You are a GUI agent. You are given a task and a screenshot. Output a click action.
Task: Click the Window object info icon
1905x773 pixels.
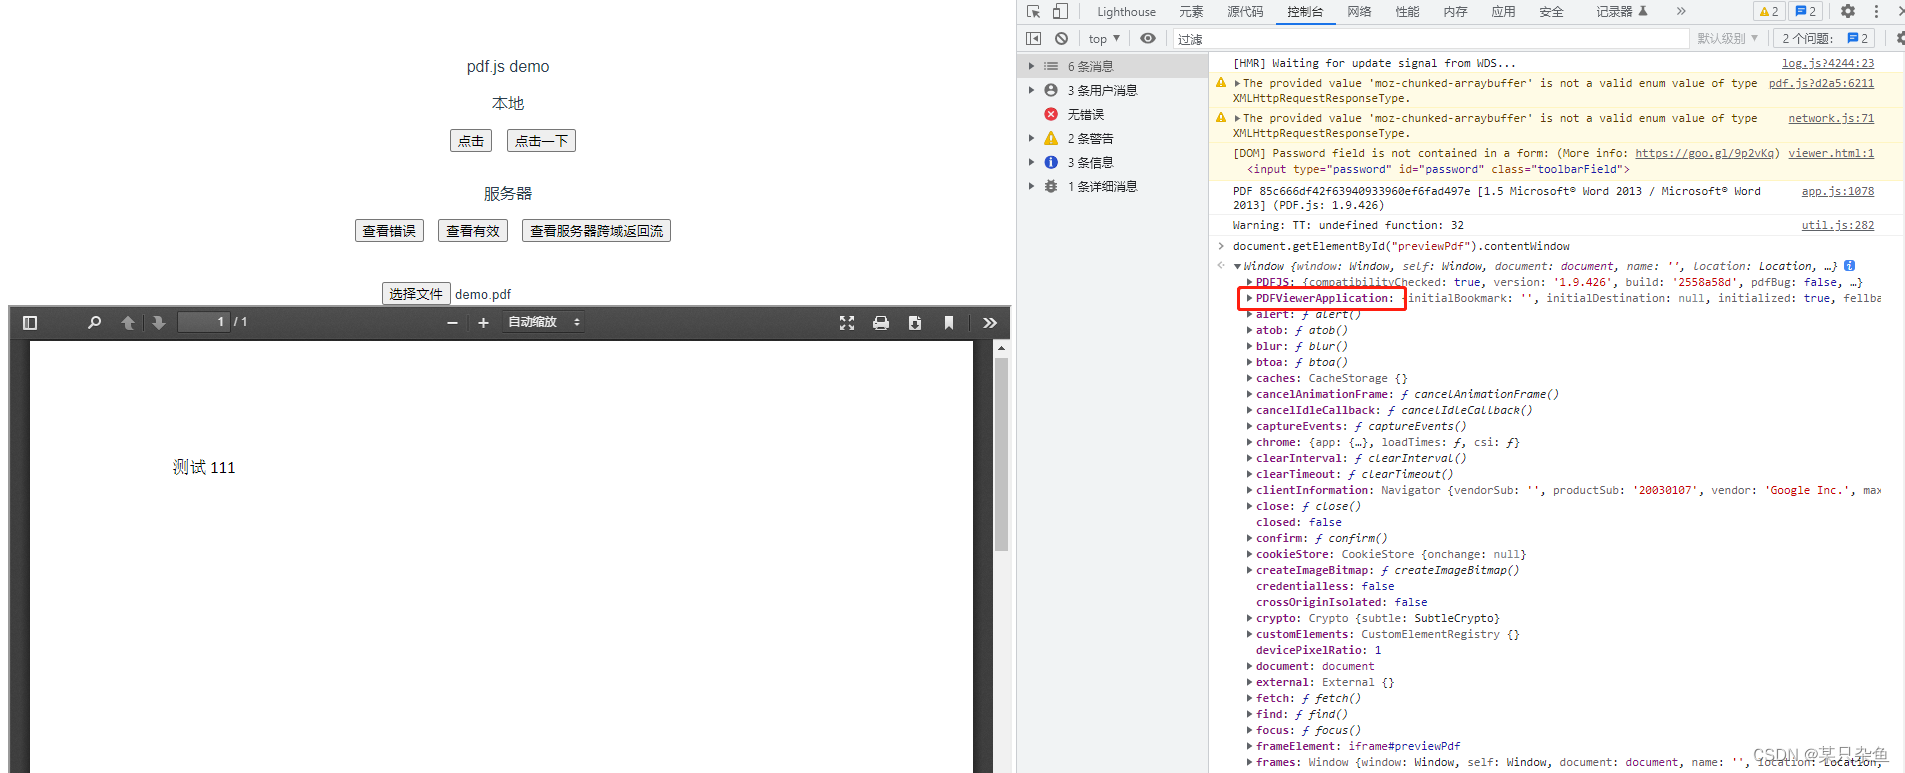point(1849,266)
